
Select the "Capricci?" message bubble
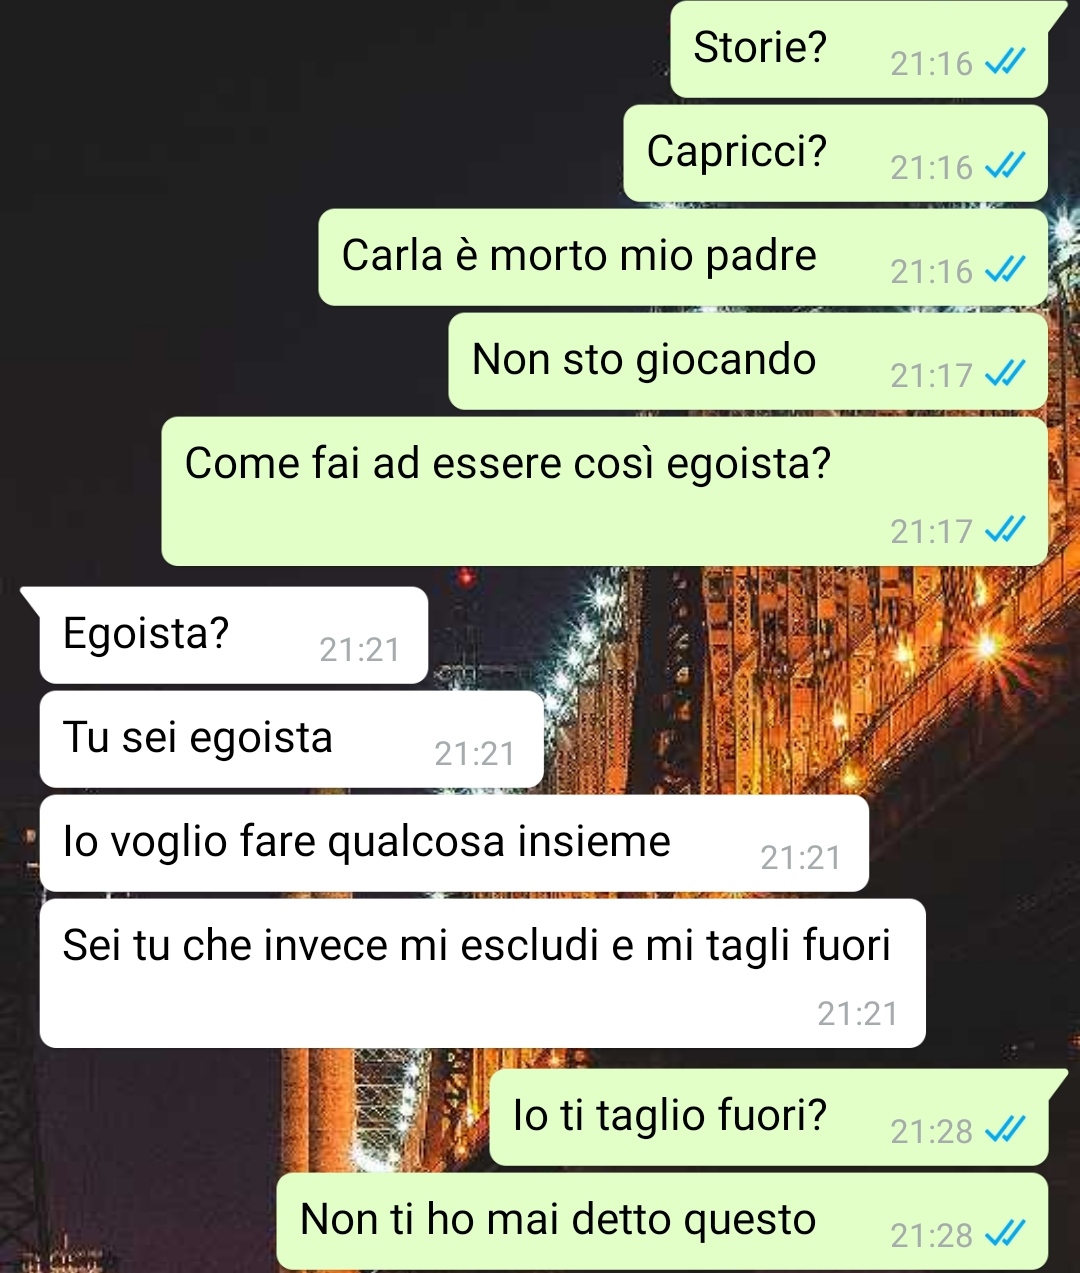coord(835,153)
